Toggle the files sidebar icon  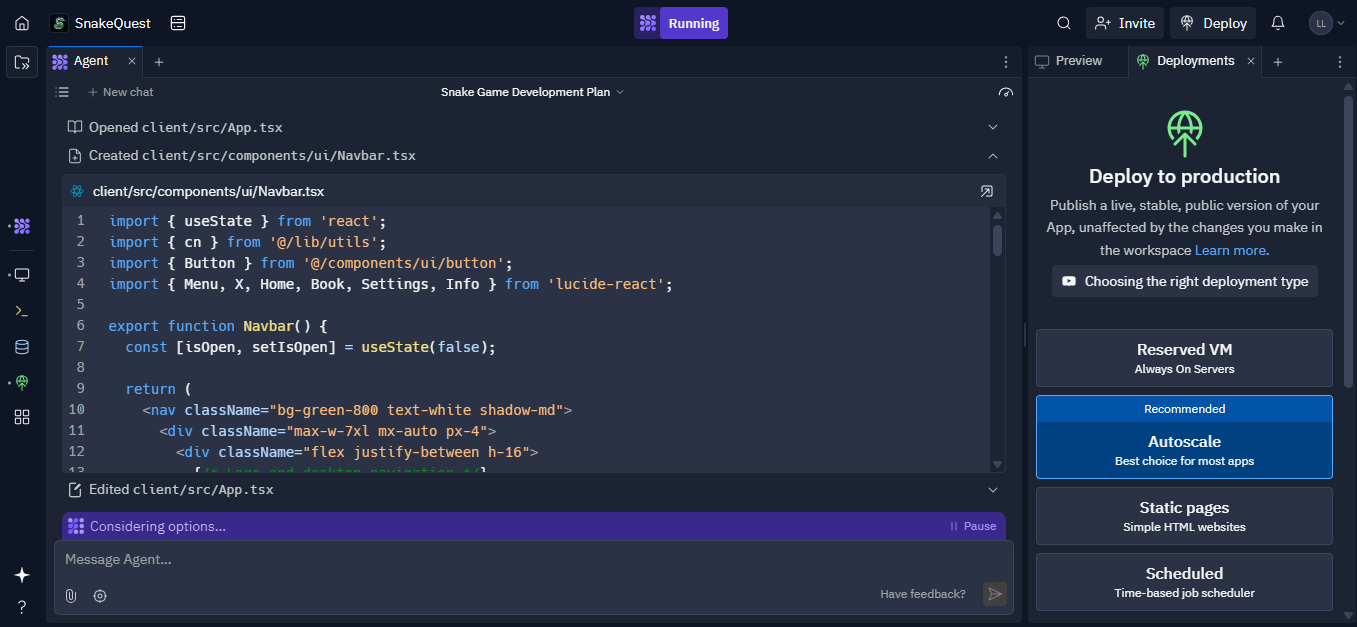tap(22, 62)
